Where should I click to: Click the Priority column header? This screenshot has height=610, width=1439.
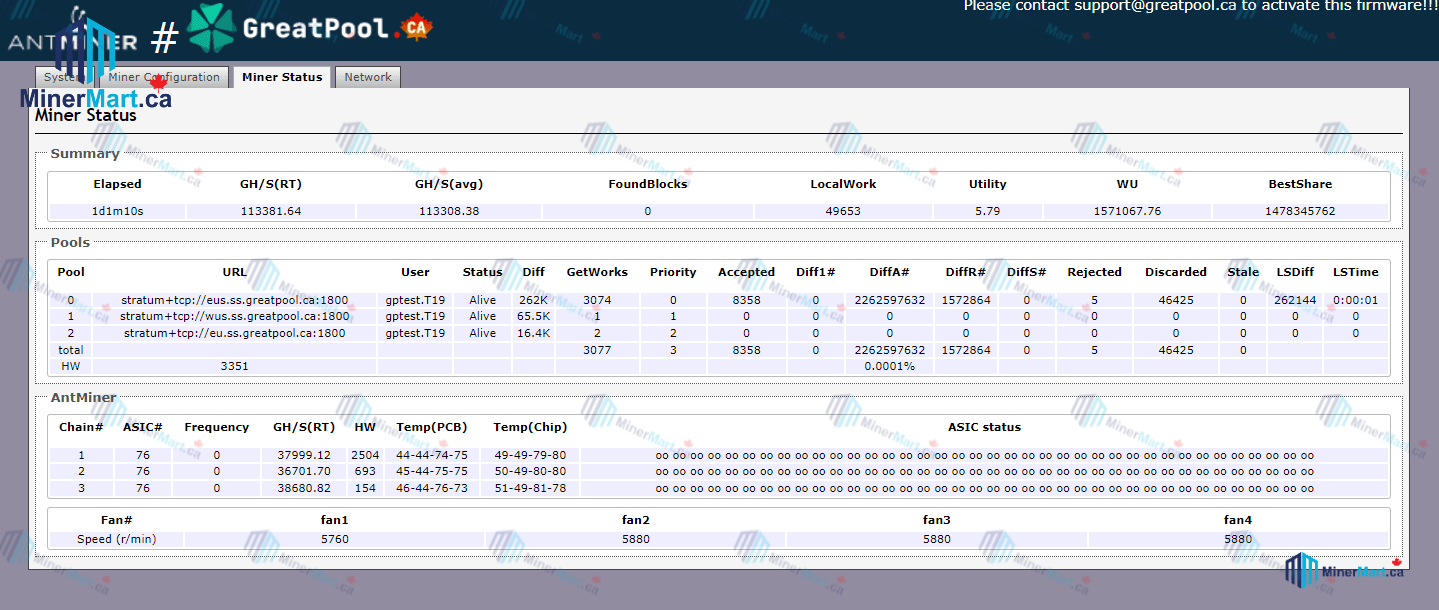[x=673, y=272]
